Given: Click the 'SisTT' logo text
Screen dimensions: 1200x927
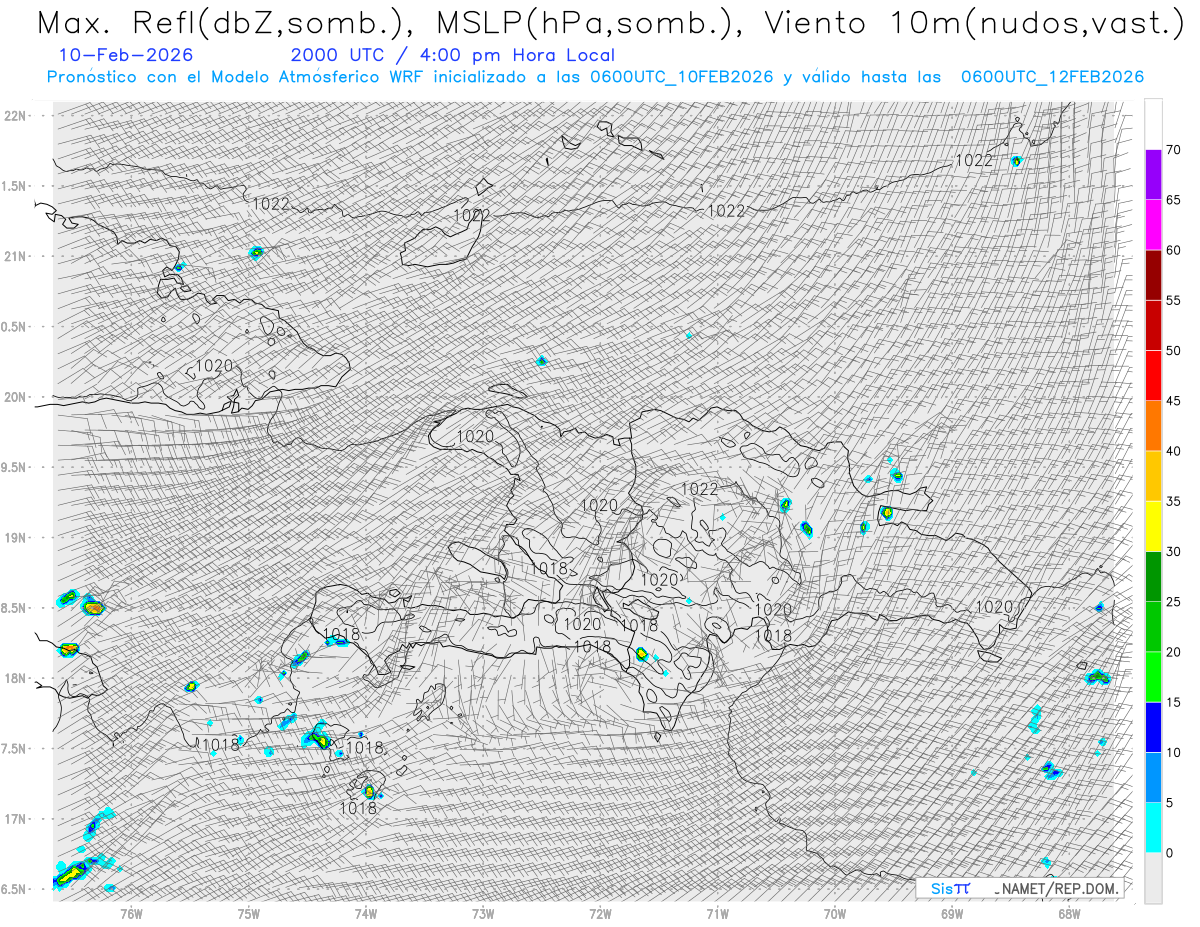Looking at the screenshot, I should point(950,888).
